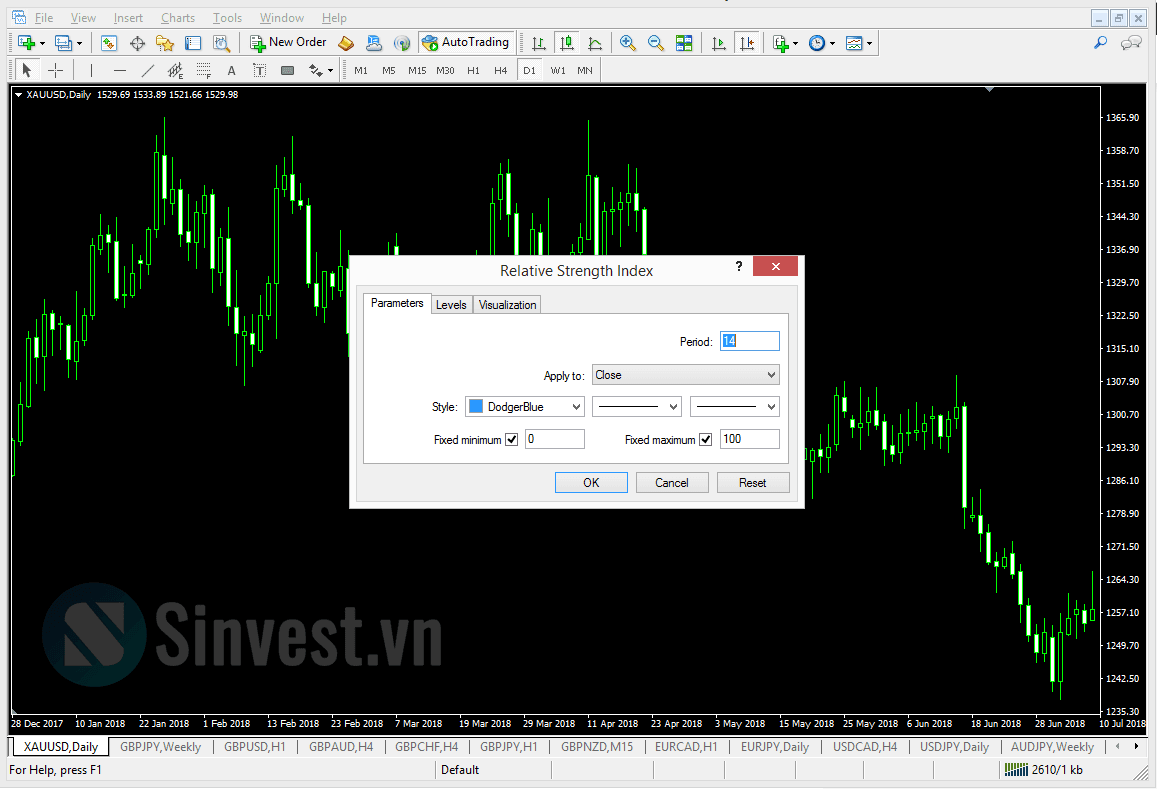
Task: Switch timeframe to M15
Action: coord(417,71)
